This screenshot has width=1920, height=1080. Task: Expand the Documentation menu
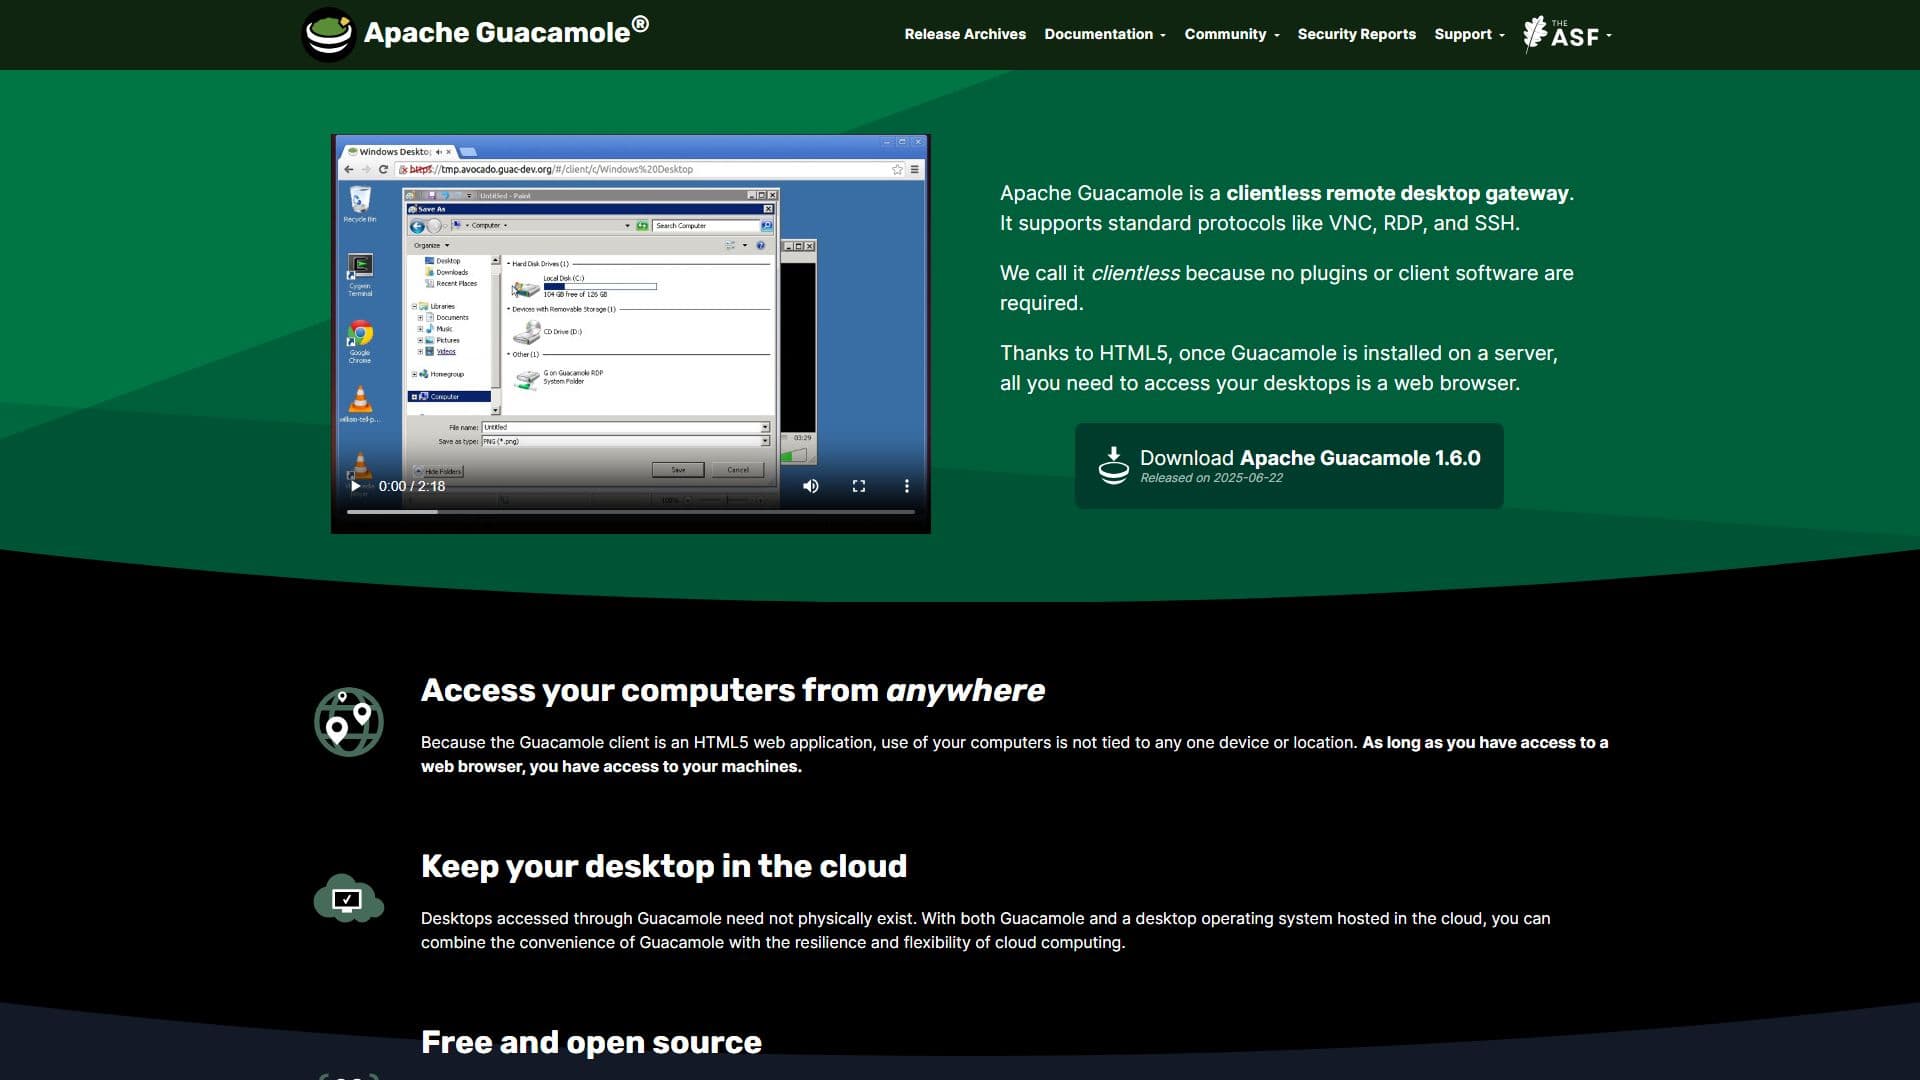(1105, 34)
